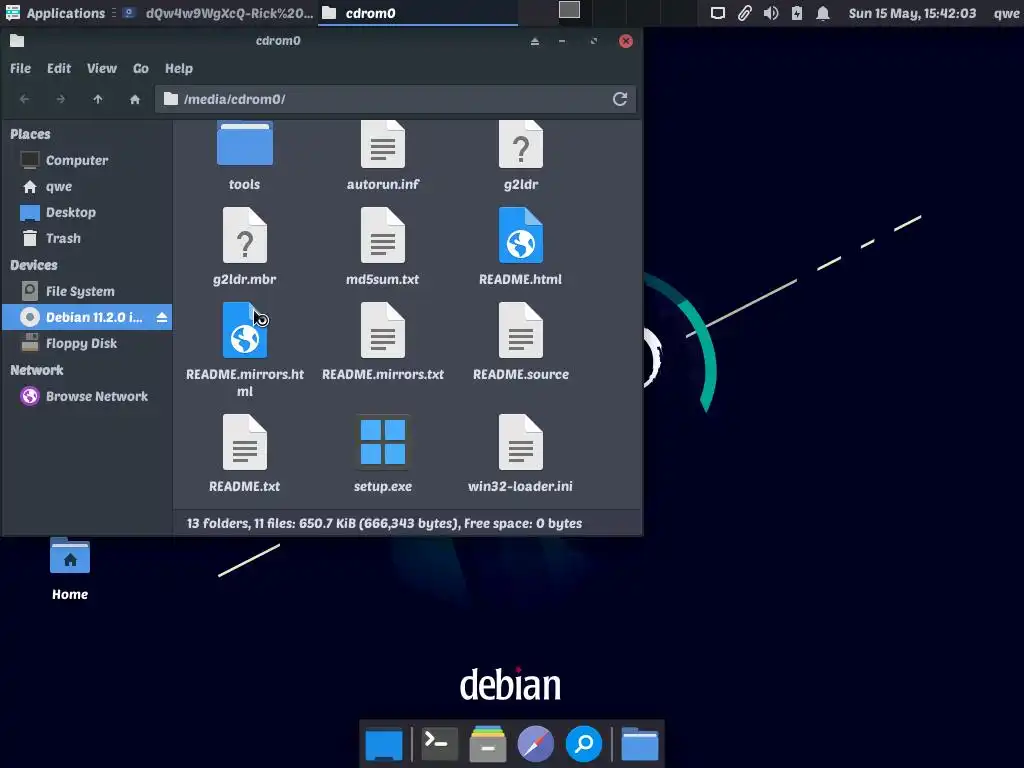Open notifications bell icon
Viewport: 1024px width, 768px height.
823,13
